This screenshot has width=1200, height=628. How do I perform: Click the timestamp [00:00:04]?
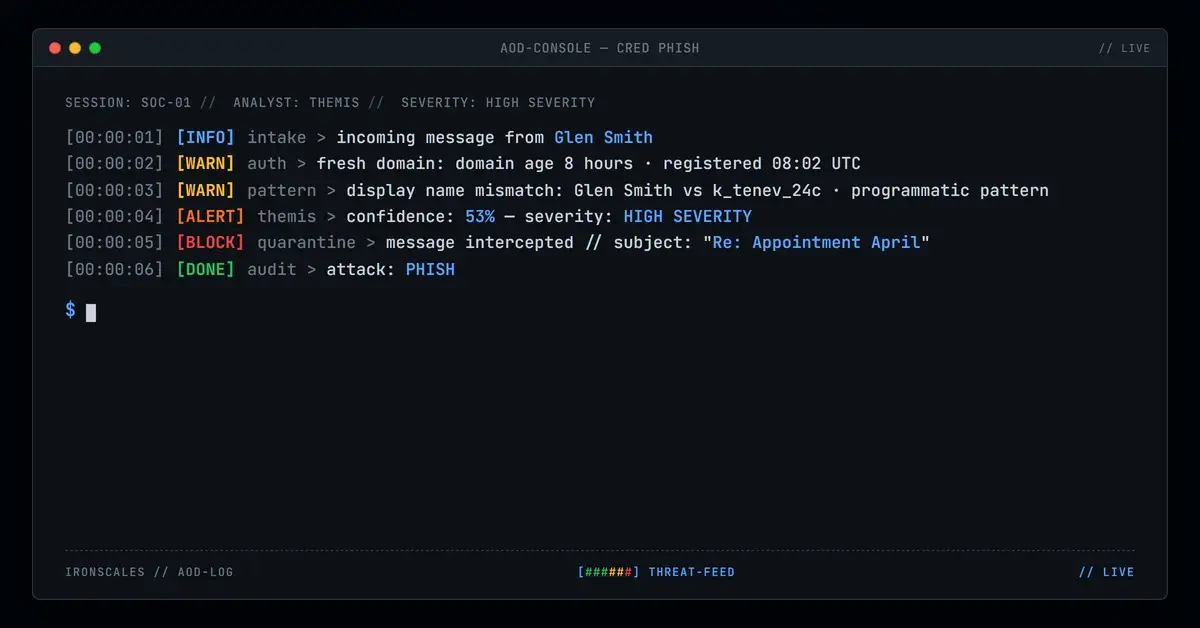pos(114,216)
